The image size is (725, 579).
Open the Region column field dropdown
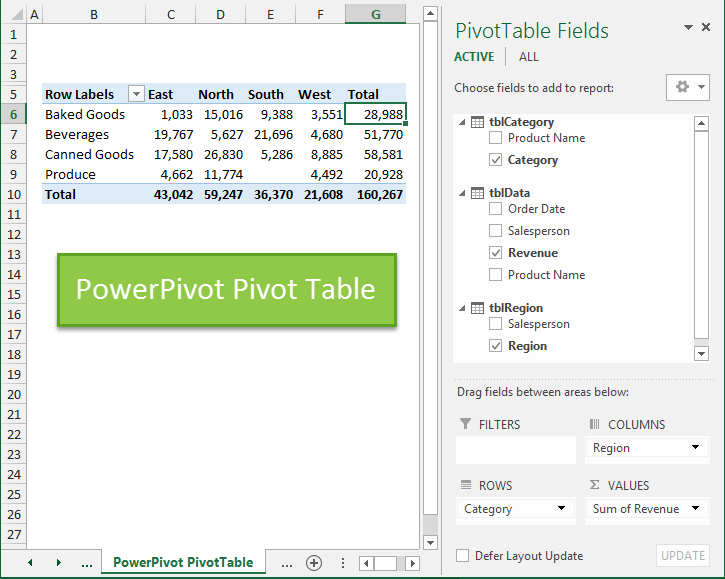[x=694, y=448]
